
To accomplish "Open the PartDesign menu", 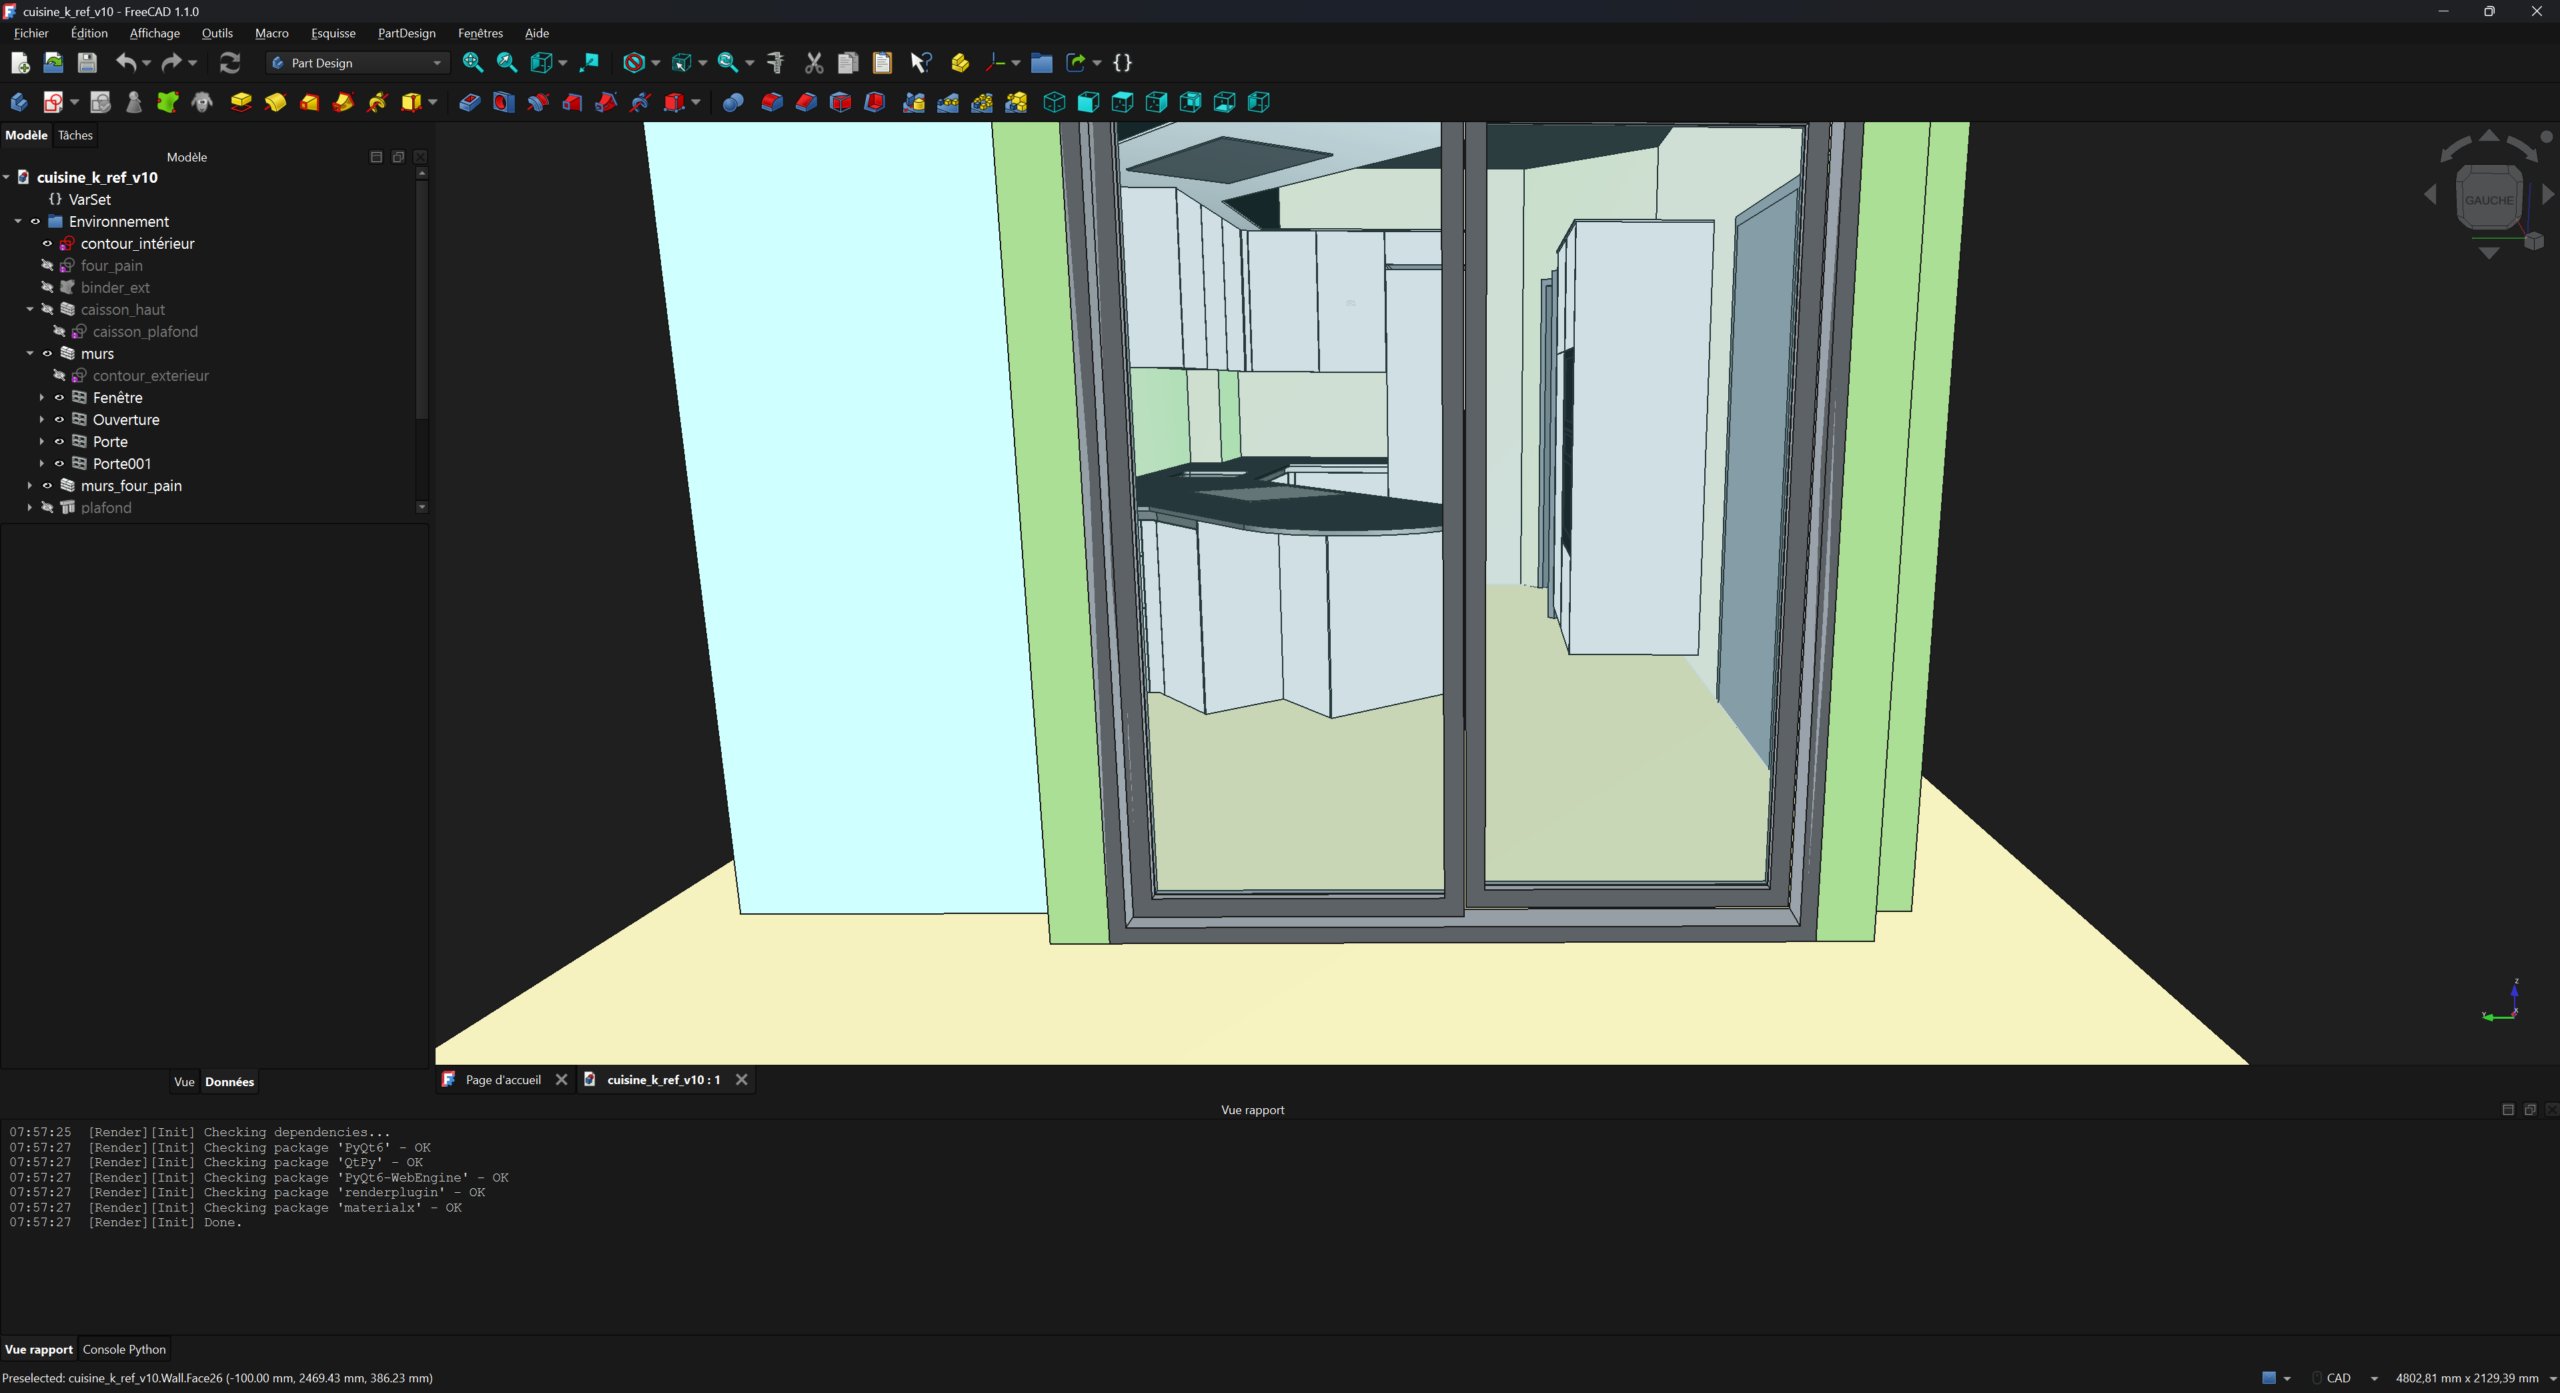I will click(x=406, y=33).
